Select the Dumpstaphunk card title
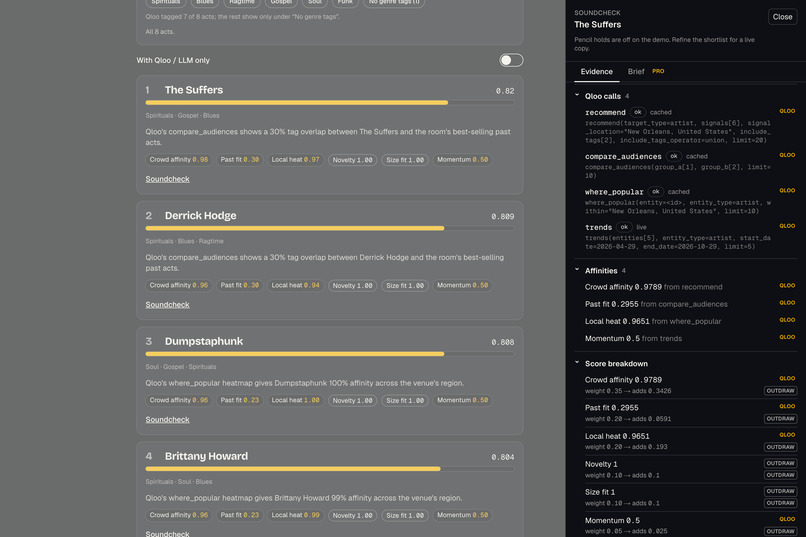Screen dimensions: 806x537 (204, 341)
